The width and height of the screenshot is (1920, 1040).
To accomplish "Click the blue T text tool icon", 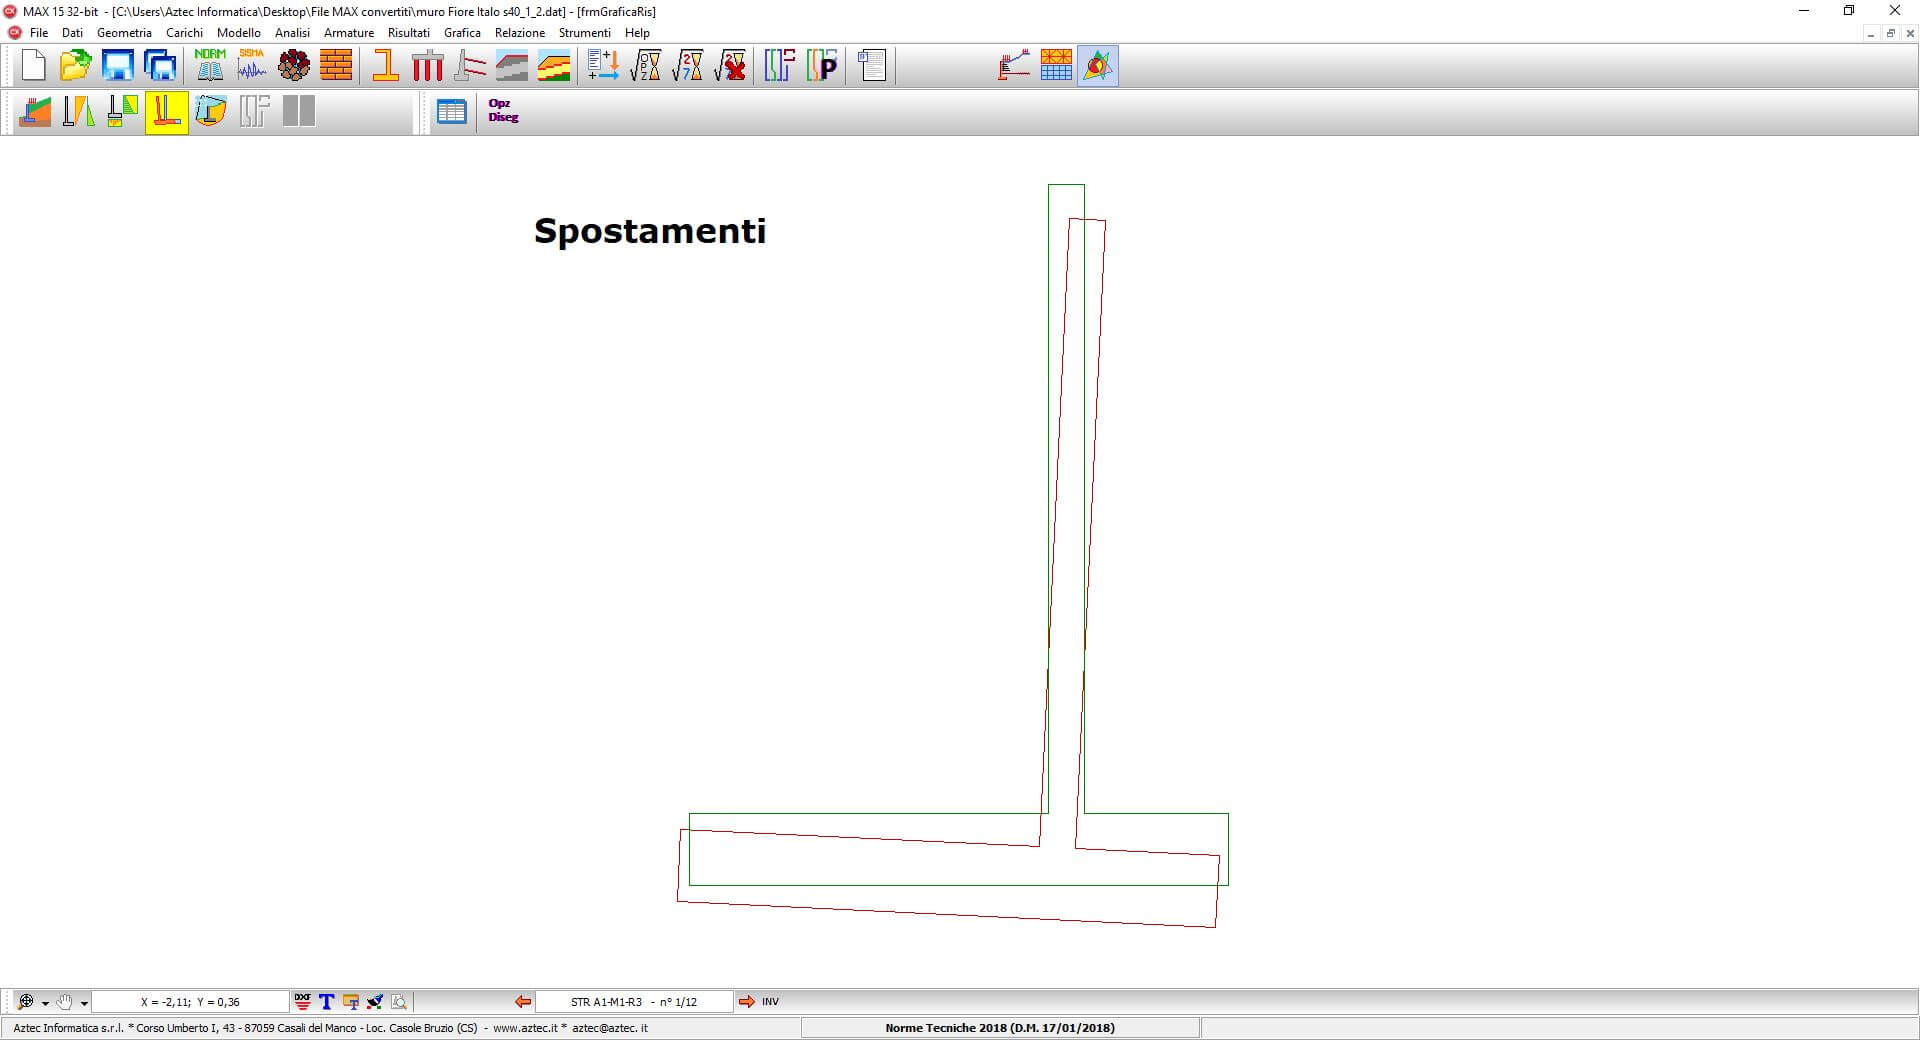I will (326, 1001).
